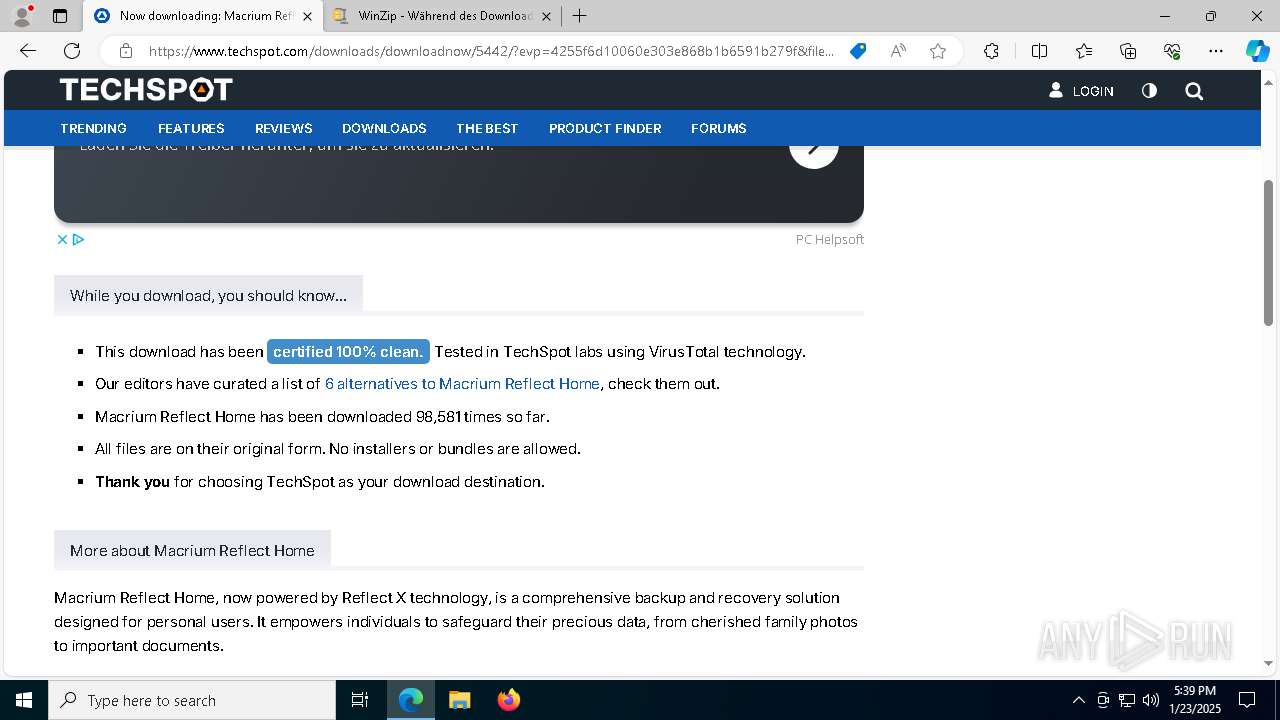Open the Favorites list
Image resolution: width=1280 pixels, height=720 pixels.
pyautogui.click(x=1084, y=51)
